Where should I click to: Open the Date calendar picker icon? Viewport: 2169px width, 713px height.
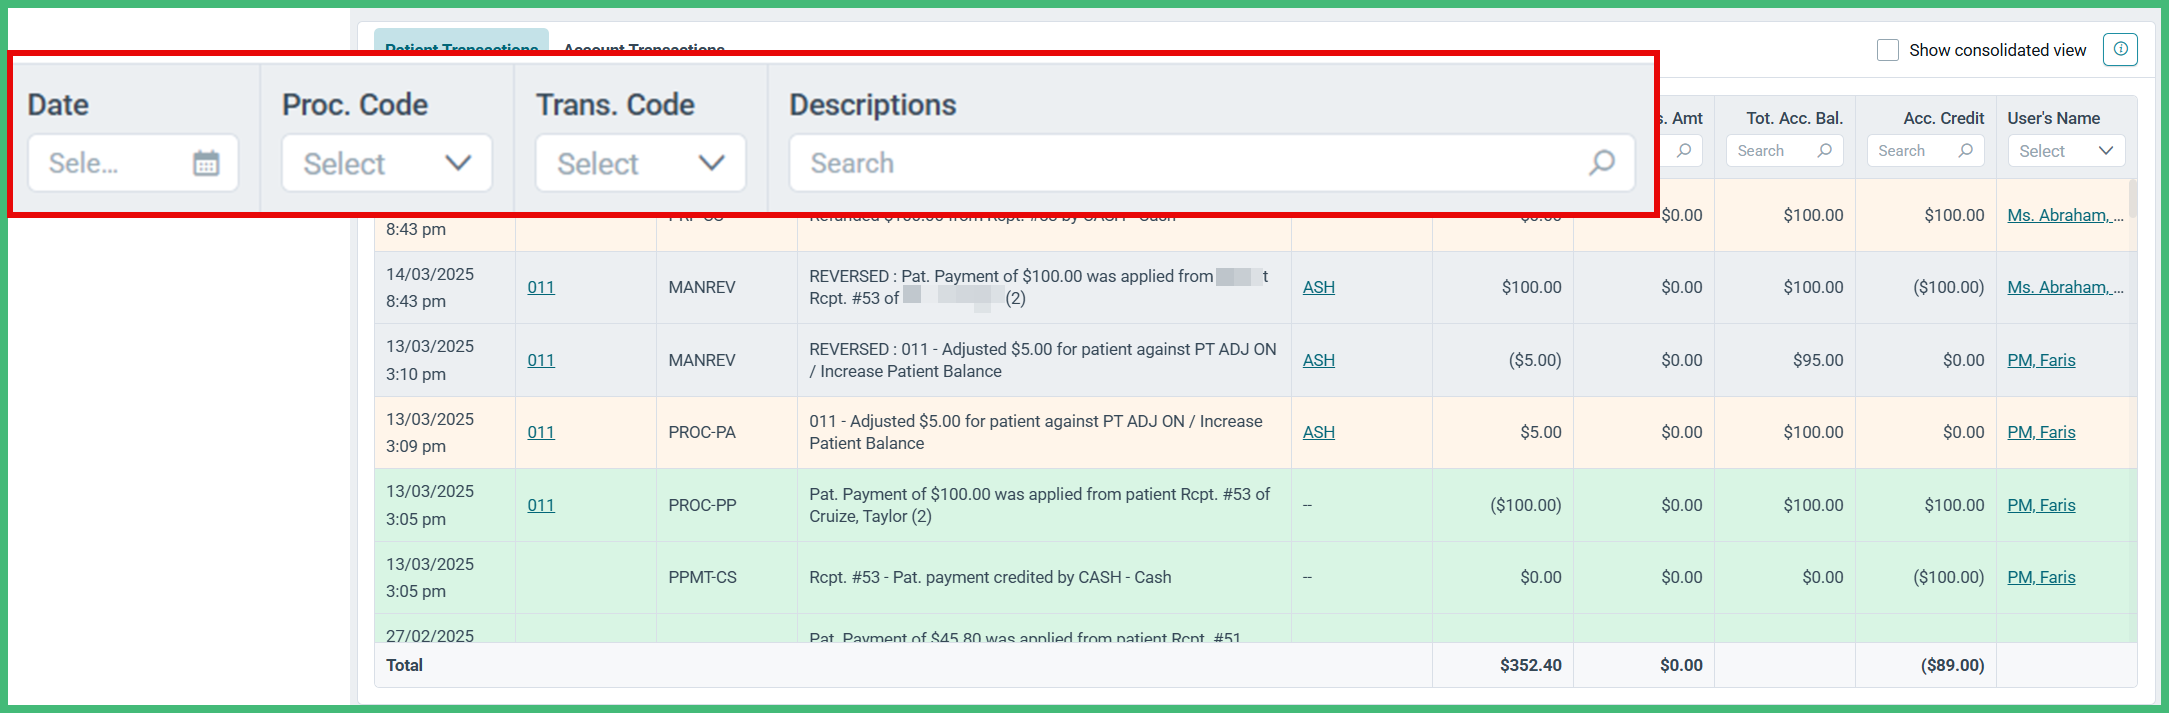[206, 162]
